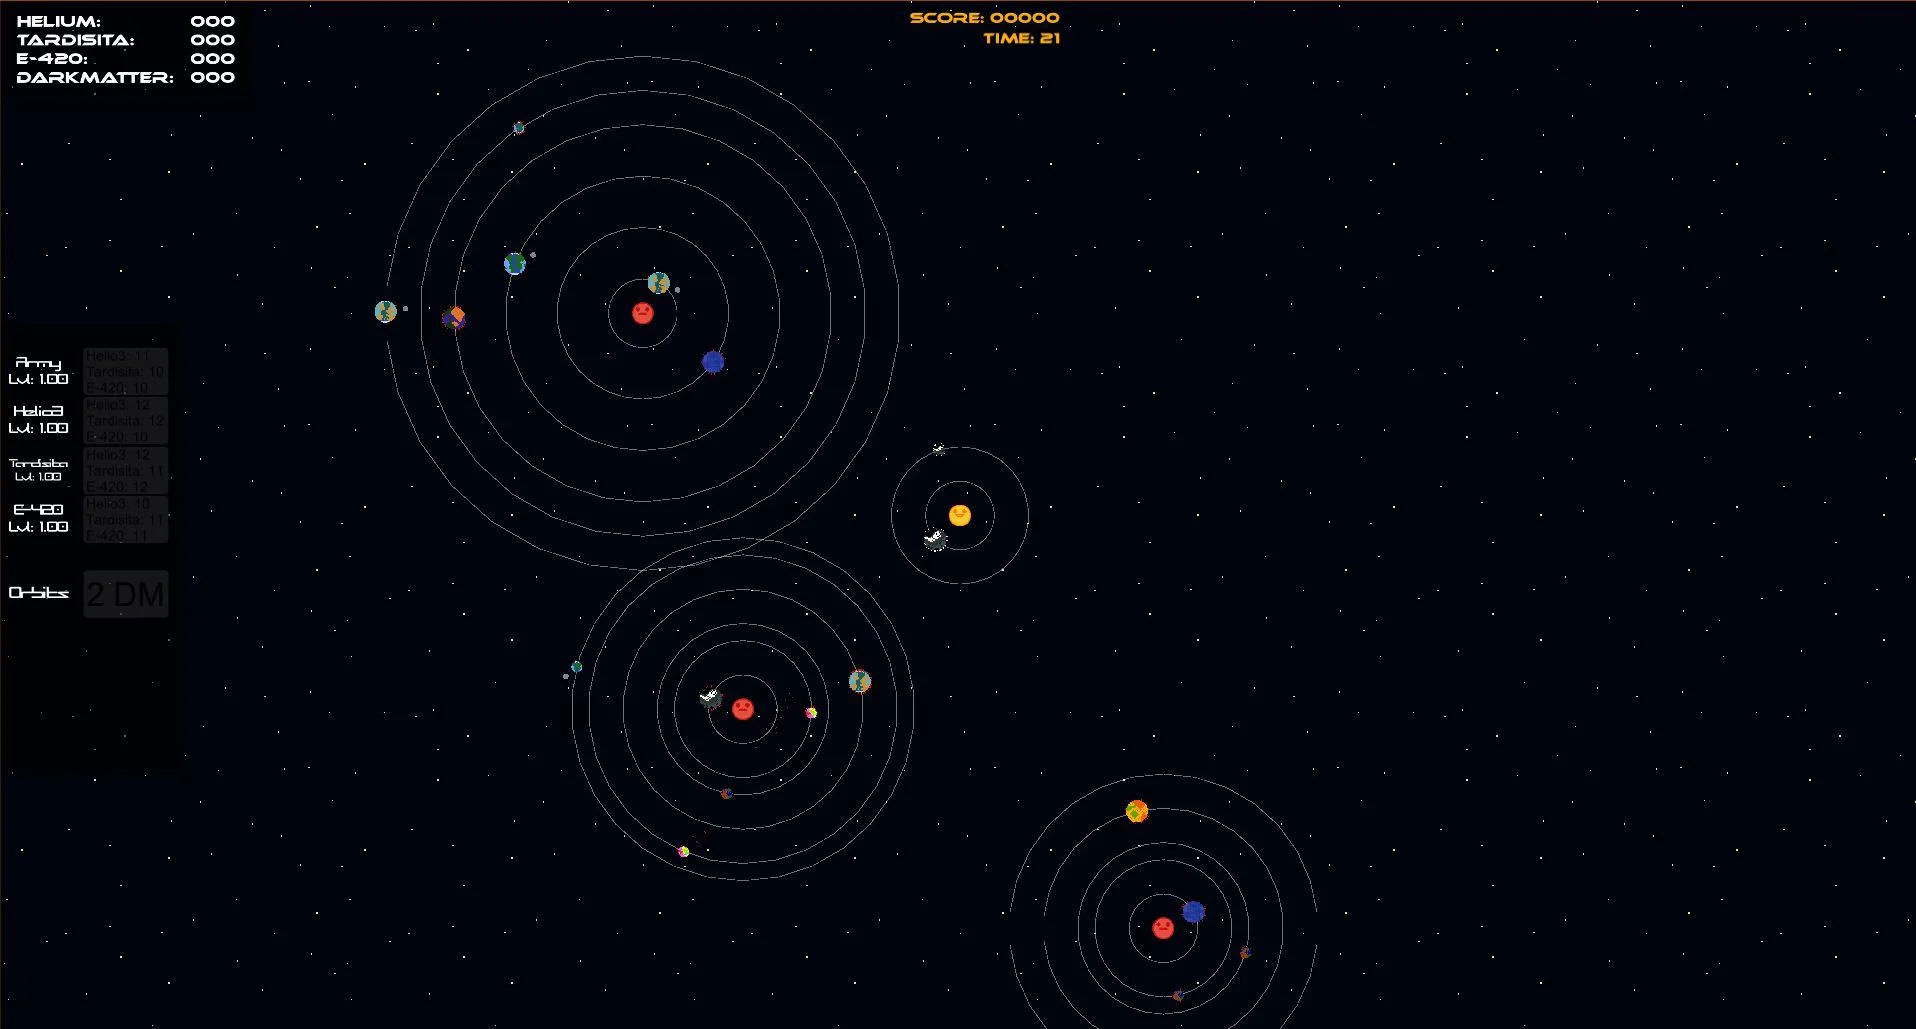The width and height of the screenshot is (1916, 1029).
Task: Select the earth-like planet on the largest system's outermost ring
Action: 386,312
